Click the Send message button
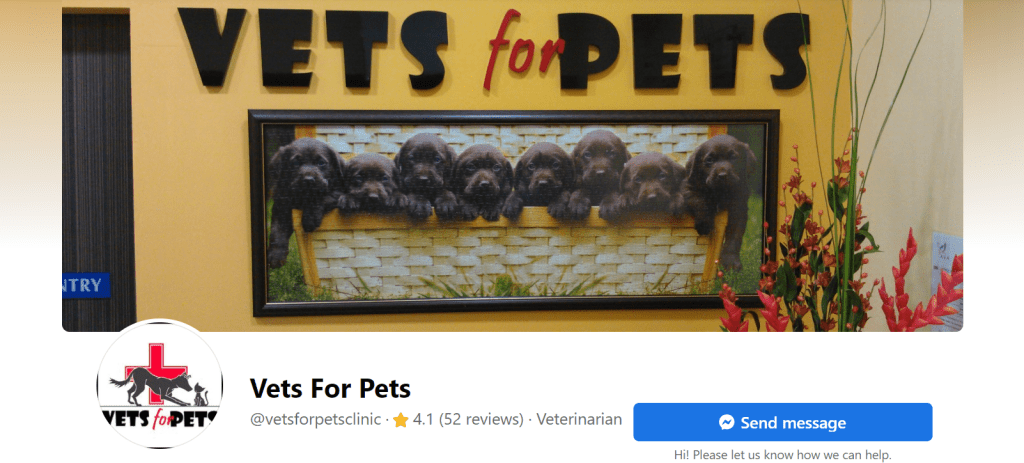This screenshot has width=1024, height=463. (x=782, y=422)
